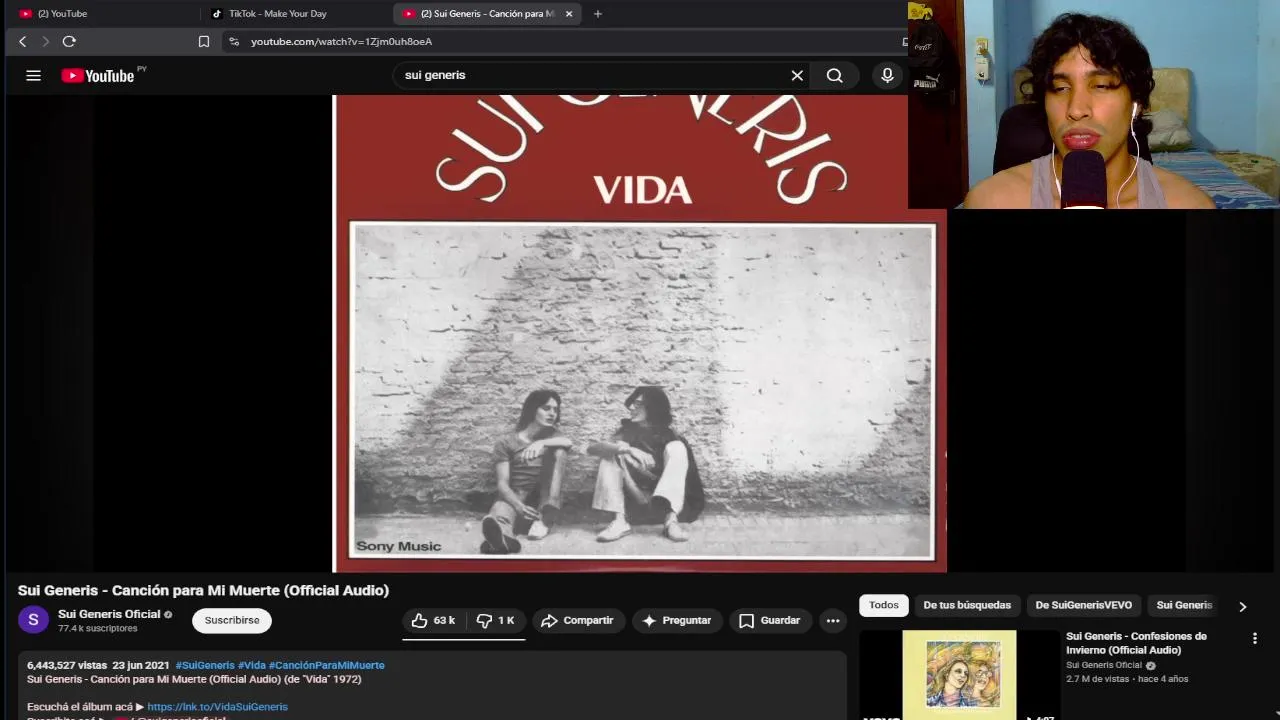Go to YouTube home via logo
Screen dimensions: 1280x720
click(98, 76)
